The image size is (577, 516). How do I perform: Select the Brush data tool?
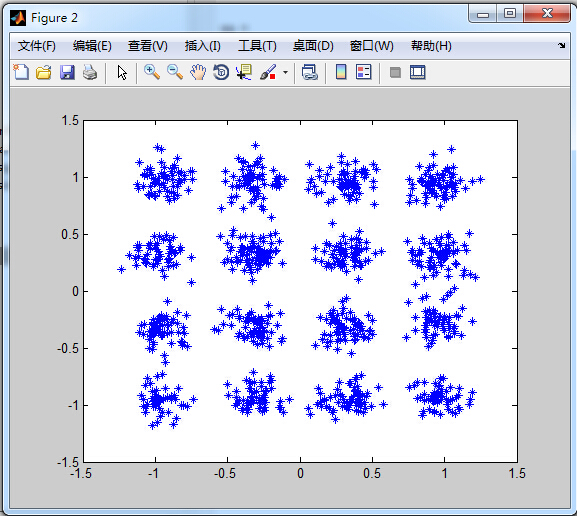click(x=268, y=72)
